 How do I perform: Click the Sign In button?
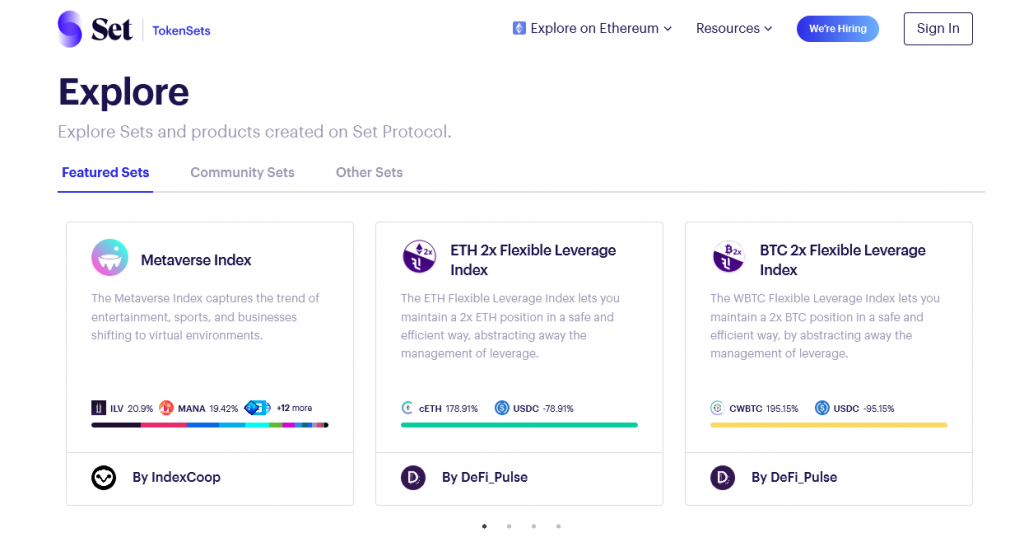pyautogui.click(x=938, y=29)
